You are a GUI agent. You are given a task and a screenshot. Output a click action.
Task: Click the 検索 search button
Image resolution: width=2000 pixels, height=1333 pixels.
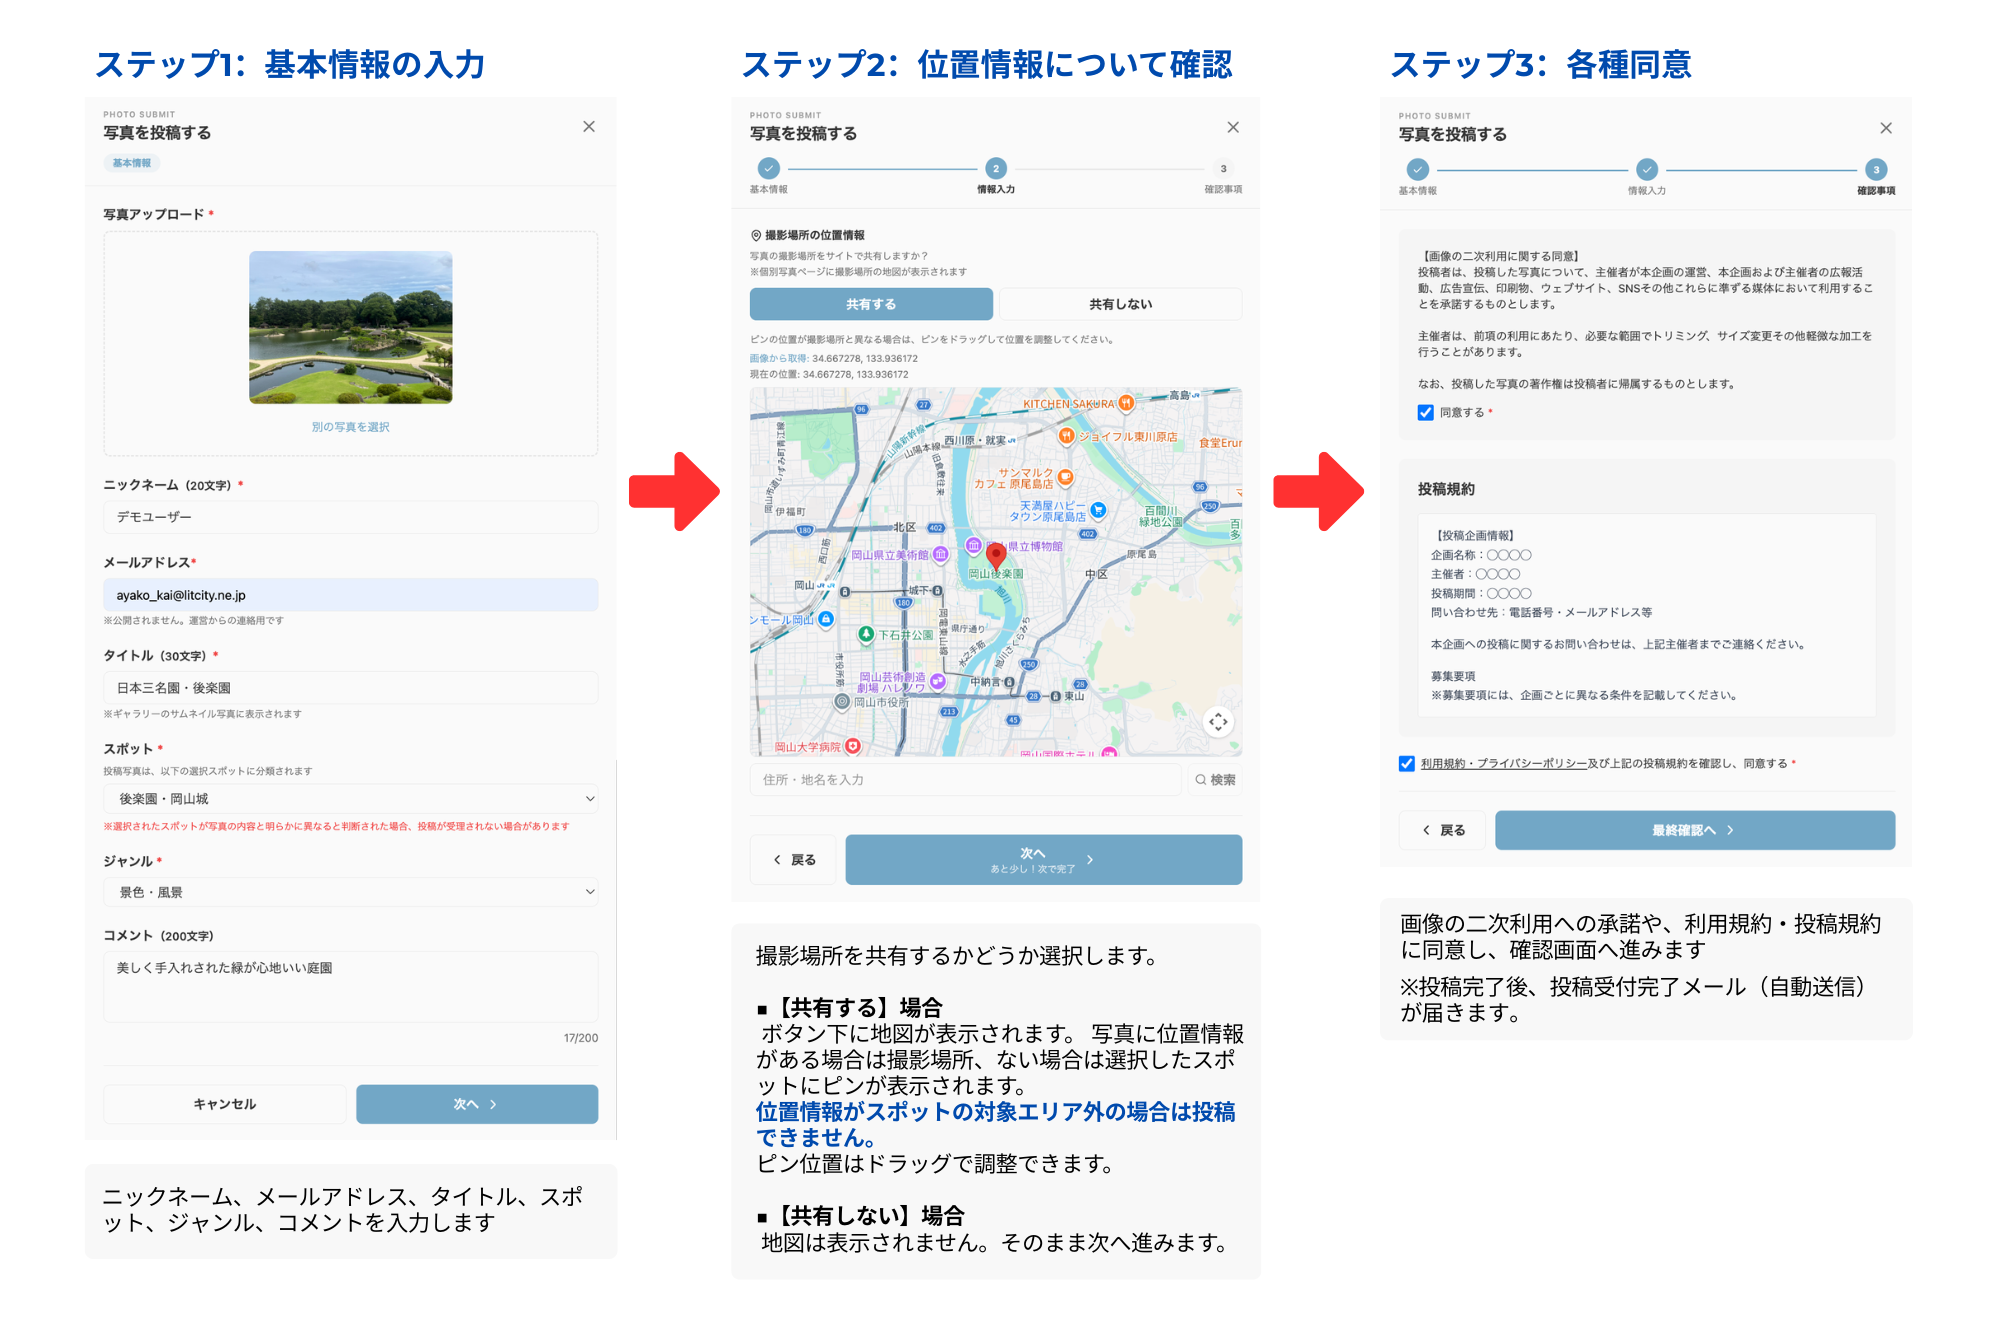tap(1215, 780)
